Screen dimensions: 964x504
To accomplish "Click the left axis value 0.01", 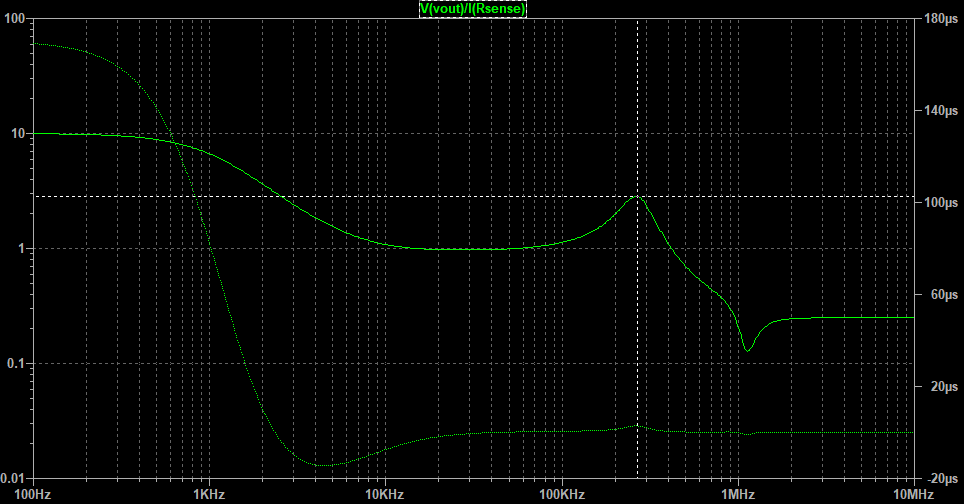I will 13,479.
